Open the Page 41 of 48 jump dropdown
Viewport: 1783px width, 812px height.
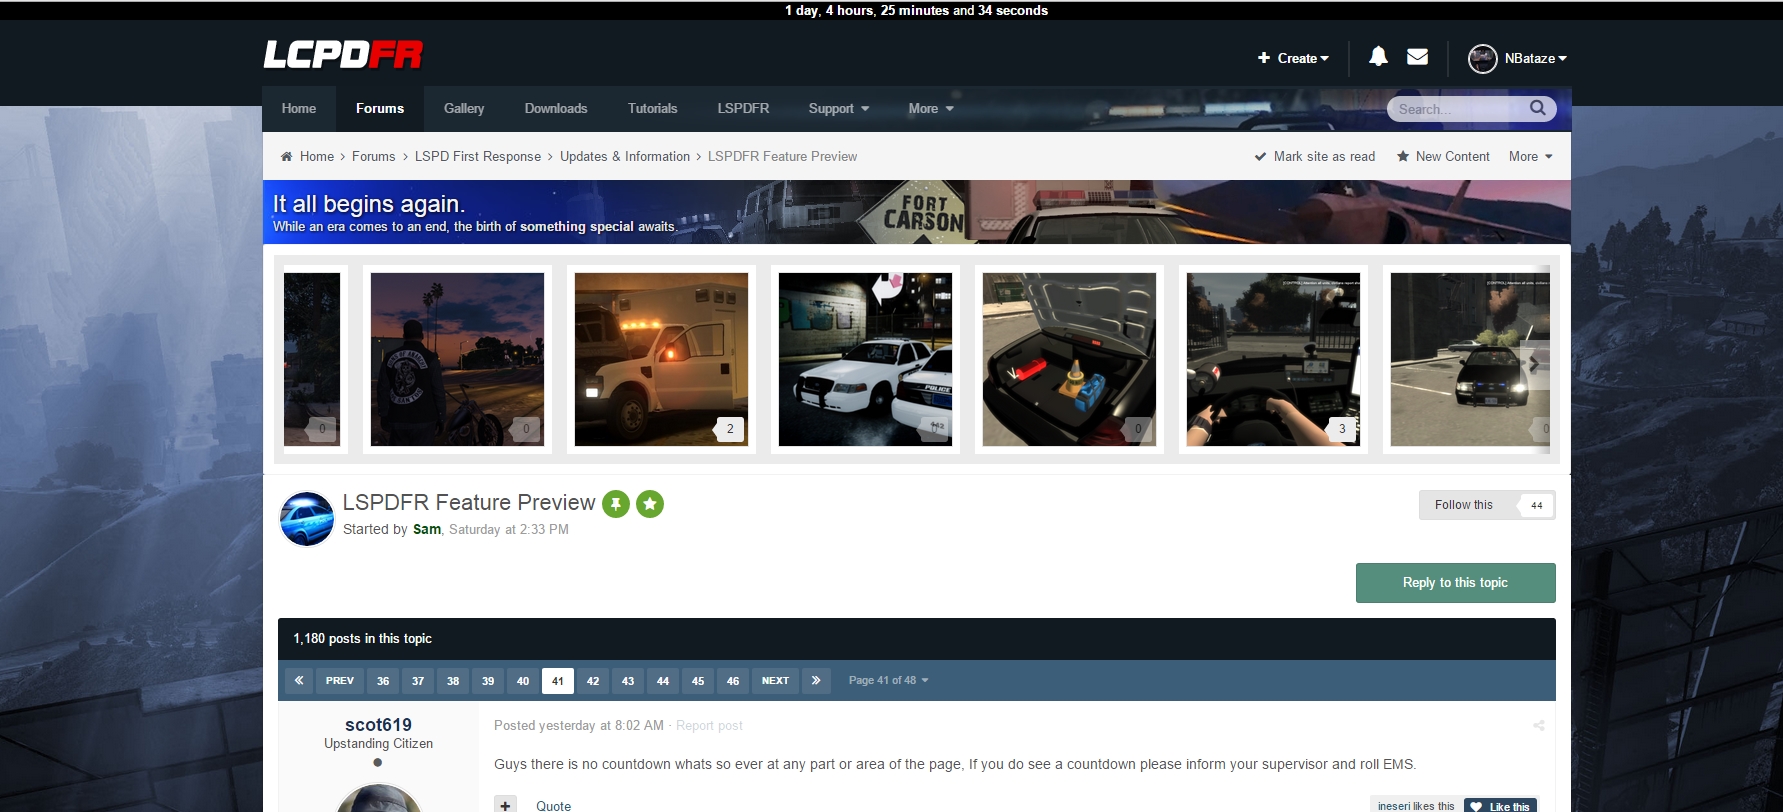click(x=888, y=681)
